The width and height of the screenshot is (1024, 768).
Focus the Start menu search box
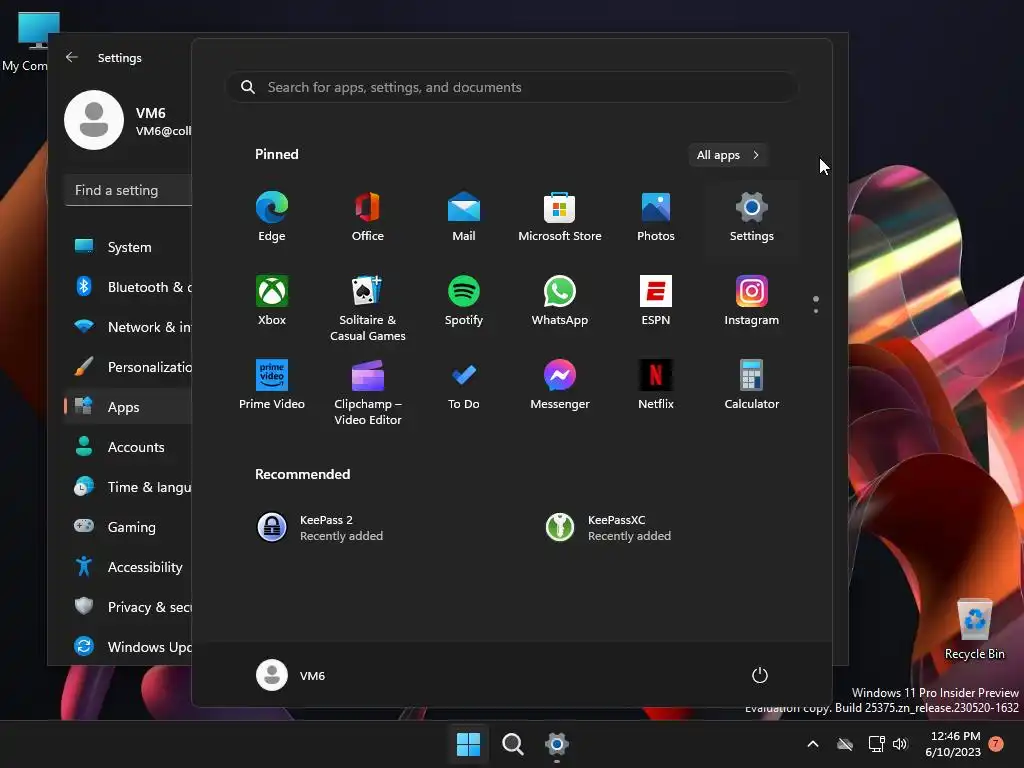pyautogui.click(x=511, y=87)
